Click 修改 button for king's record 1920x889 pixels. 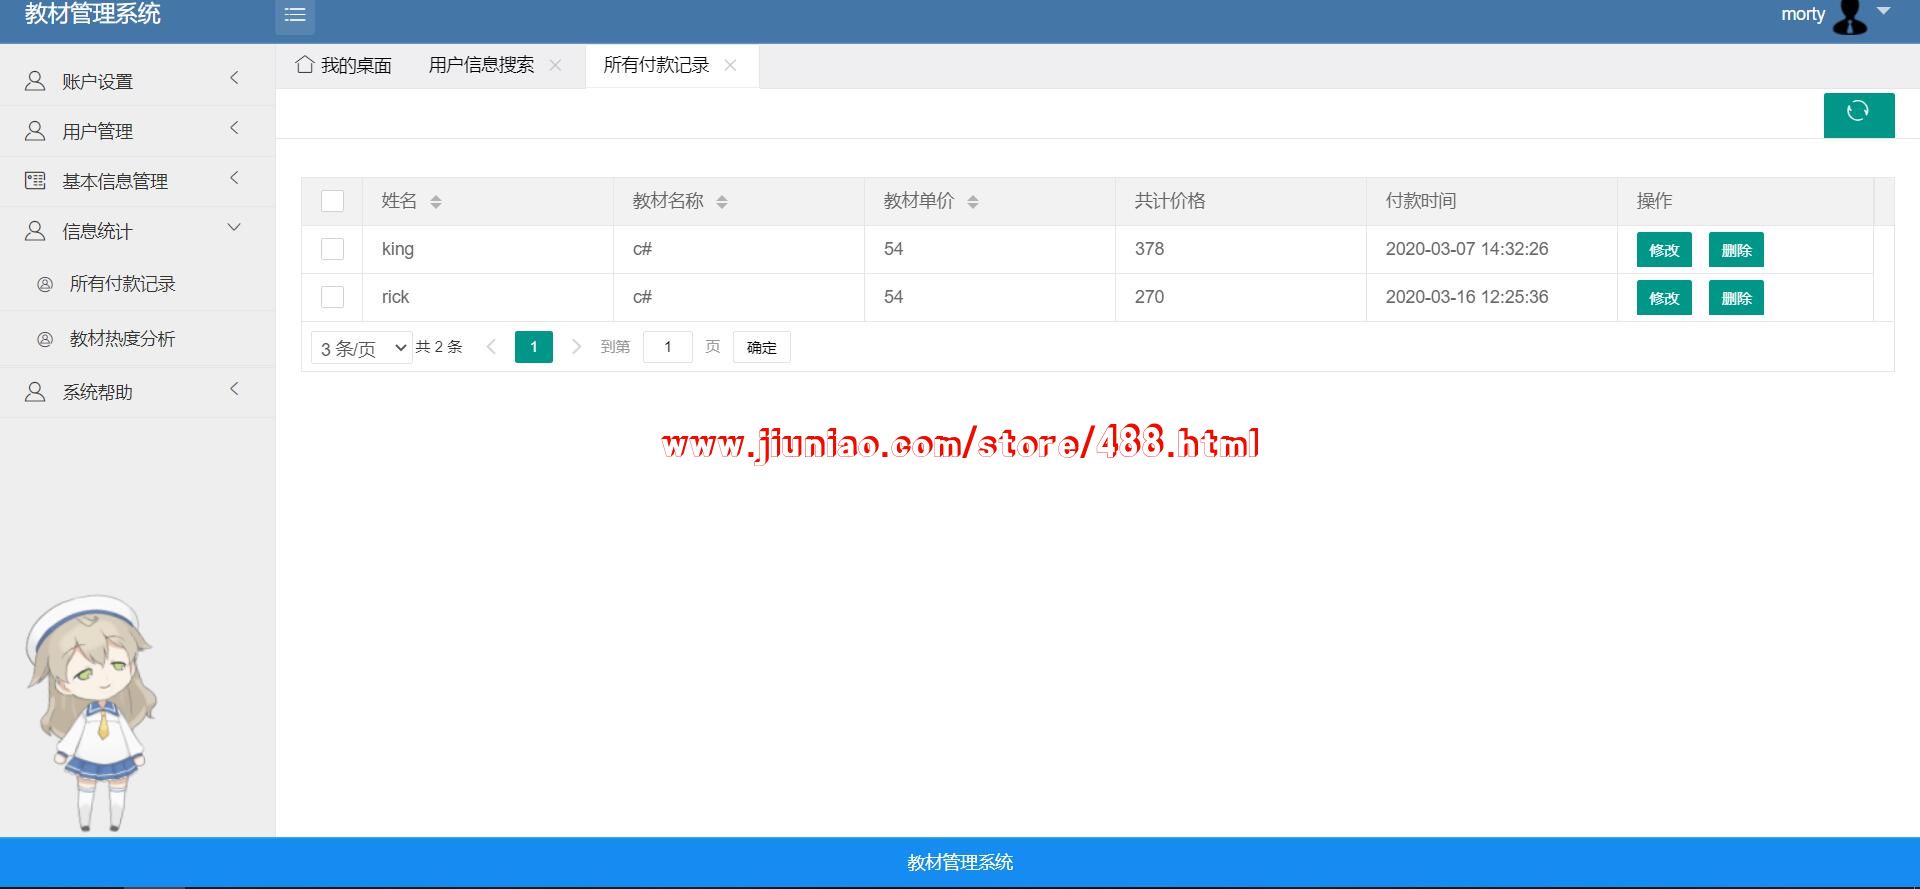[1663, 250]
